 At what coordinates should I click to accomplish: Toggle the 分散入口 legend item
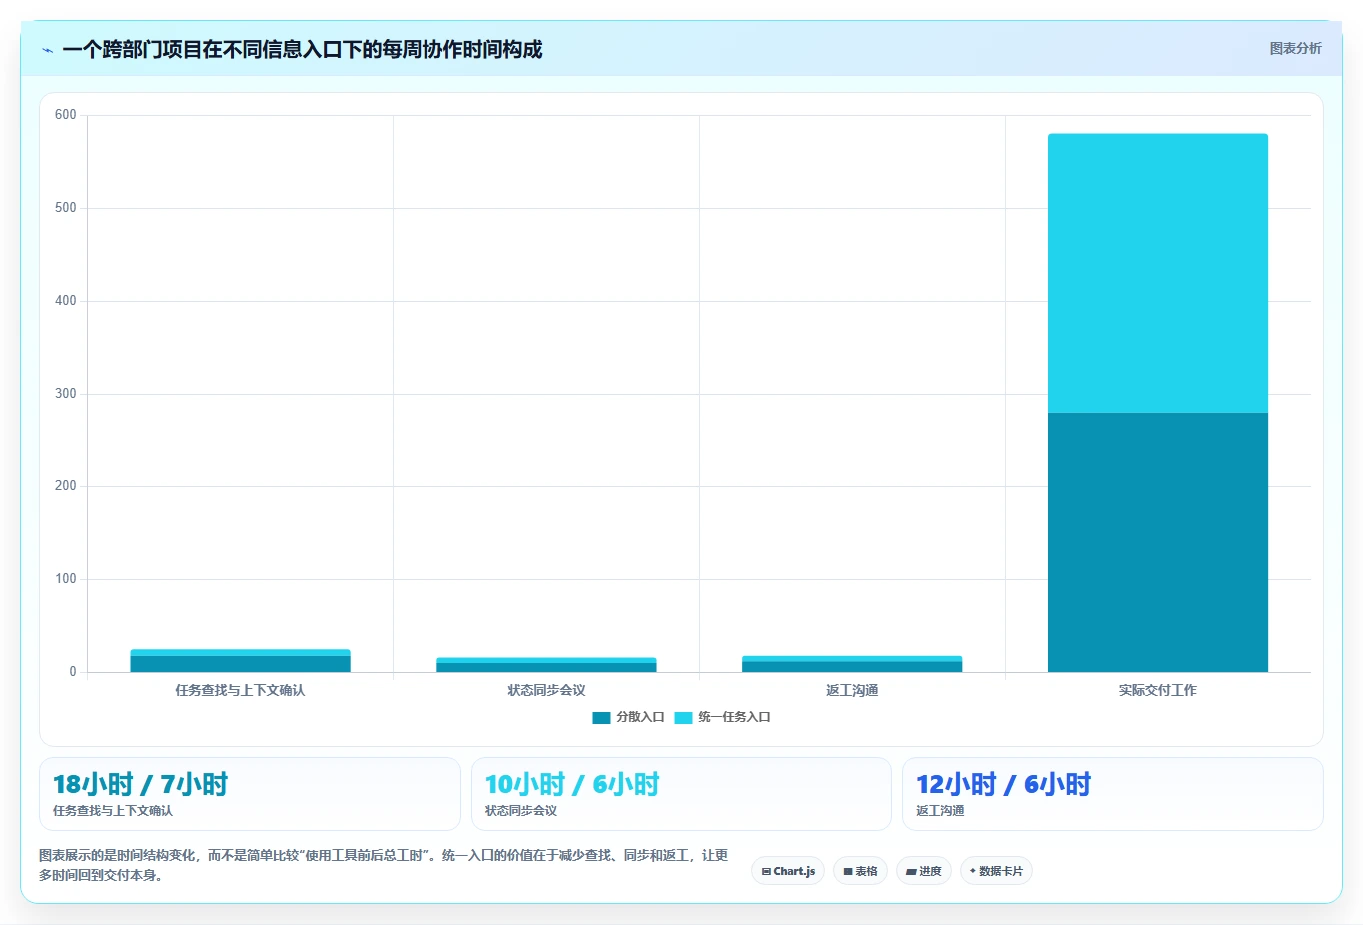(x=628, y=717)
